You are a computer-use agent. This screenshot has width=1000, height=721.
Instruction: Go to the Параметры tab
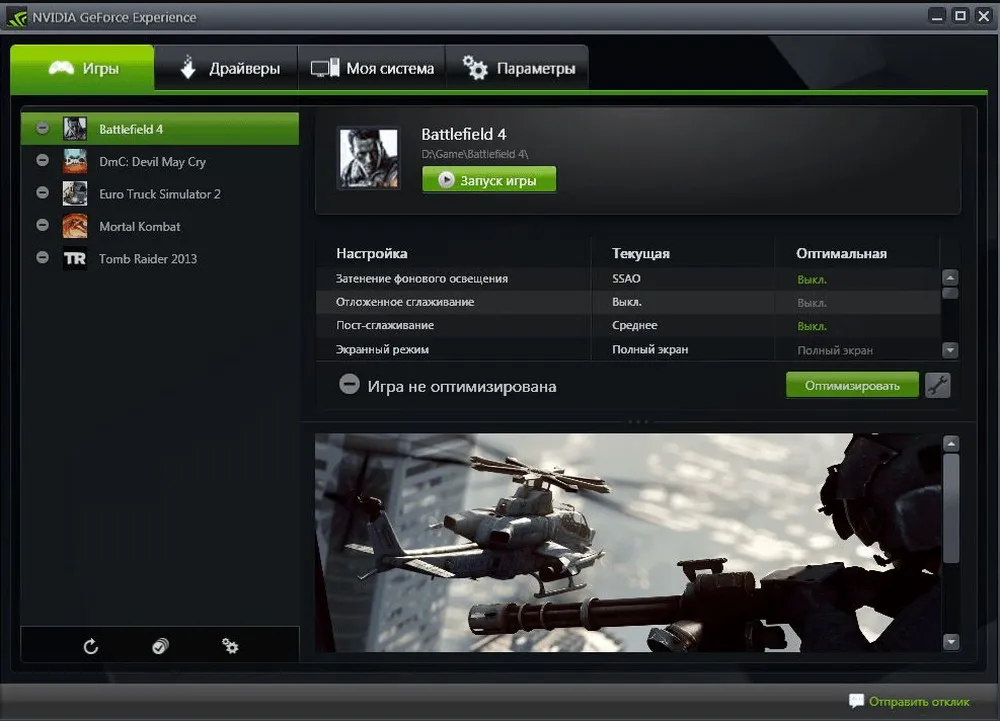click(517, 68)
